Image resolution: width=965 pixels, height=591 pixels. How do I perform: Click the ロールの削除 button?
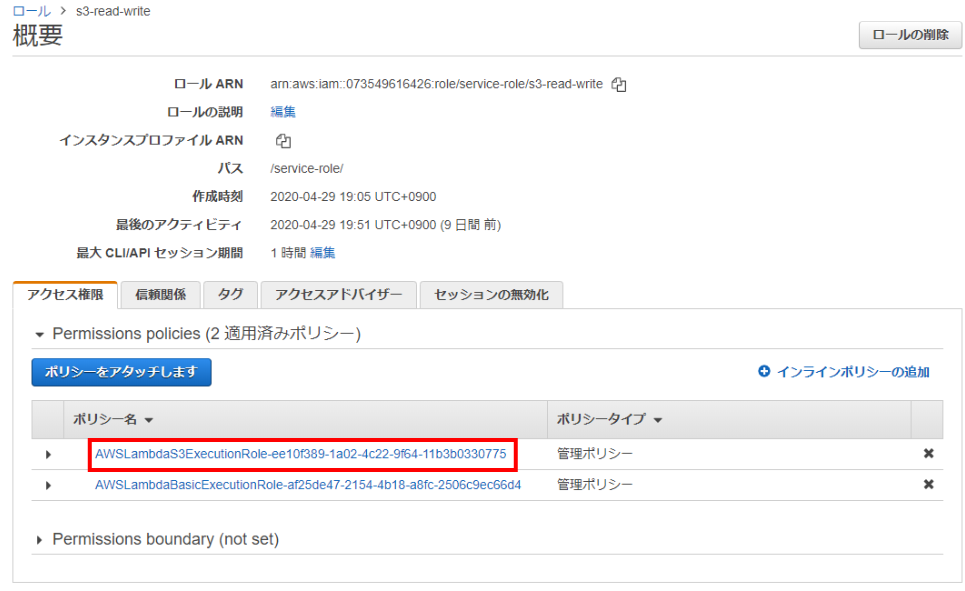click(x=910, y=35)
